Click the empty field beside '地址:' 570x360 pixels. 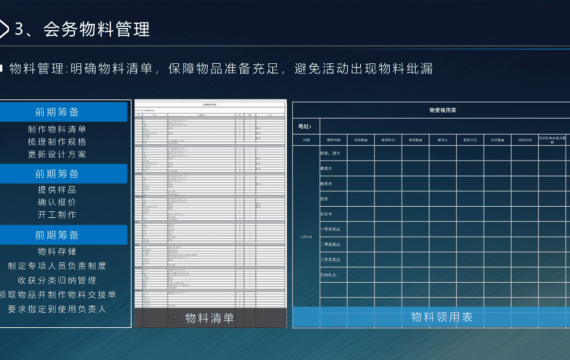coord(445,127)
